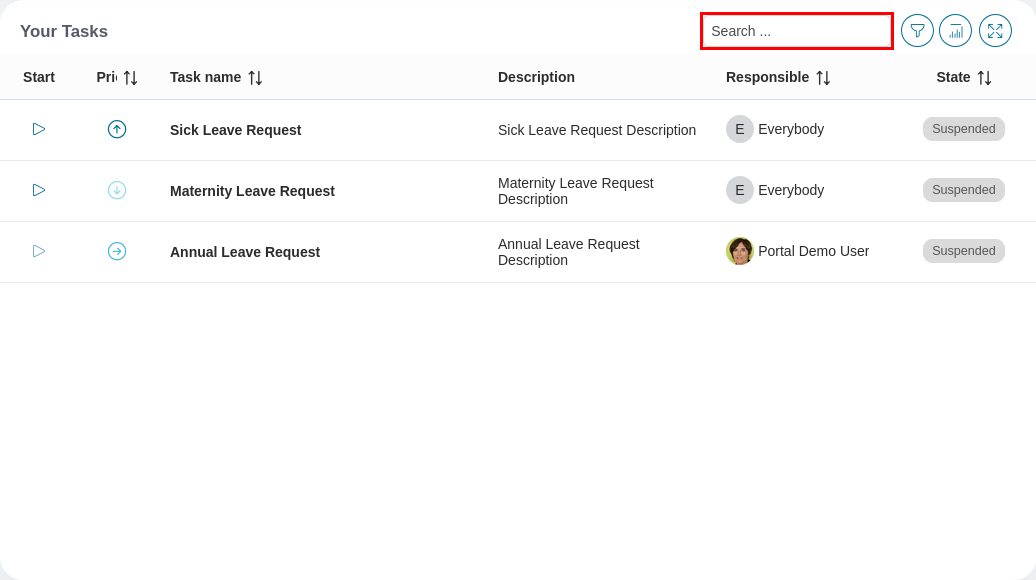Click Suspended state badge for Annual Leave Request

[x=963, y=251]
